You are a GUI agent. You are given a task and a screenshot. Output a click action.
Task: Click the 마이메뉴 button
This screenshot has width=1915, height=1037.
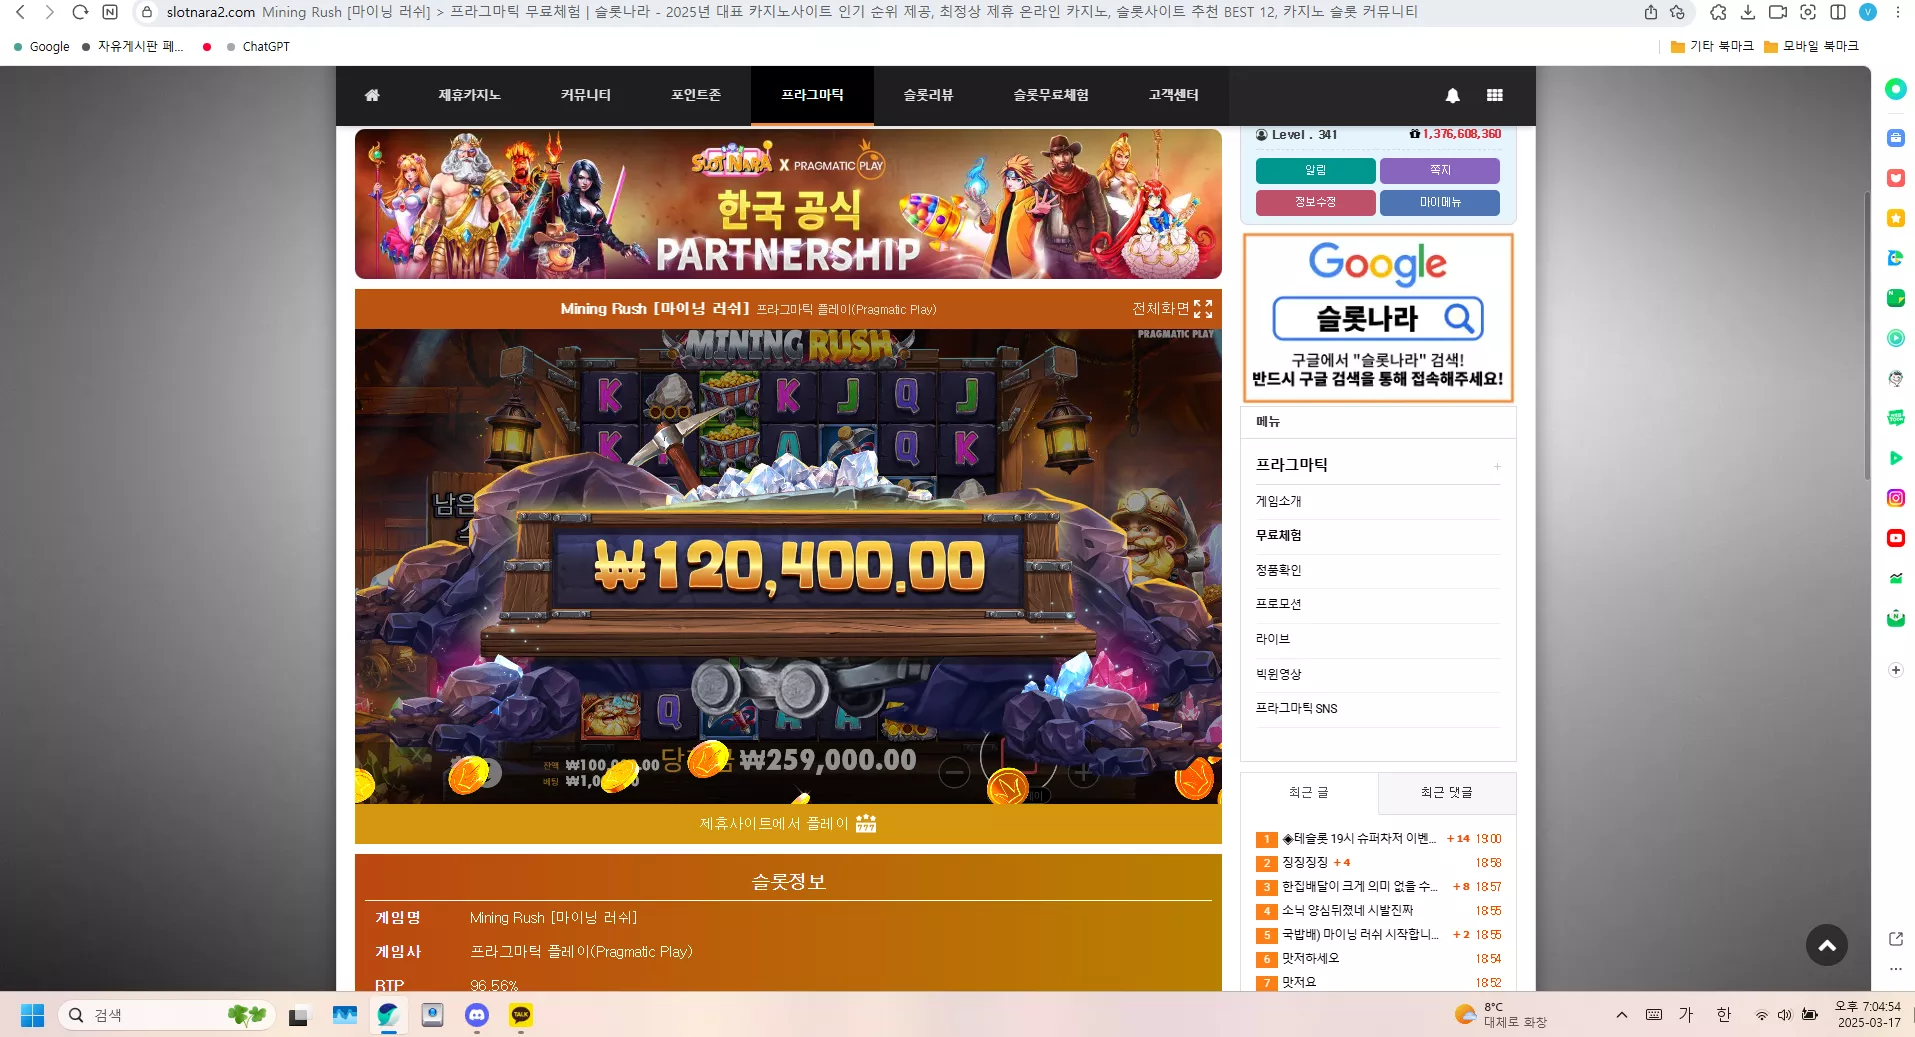pyautogui.click(x=1440, y=203)
